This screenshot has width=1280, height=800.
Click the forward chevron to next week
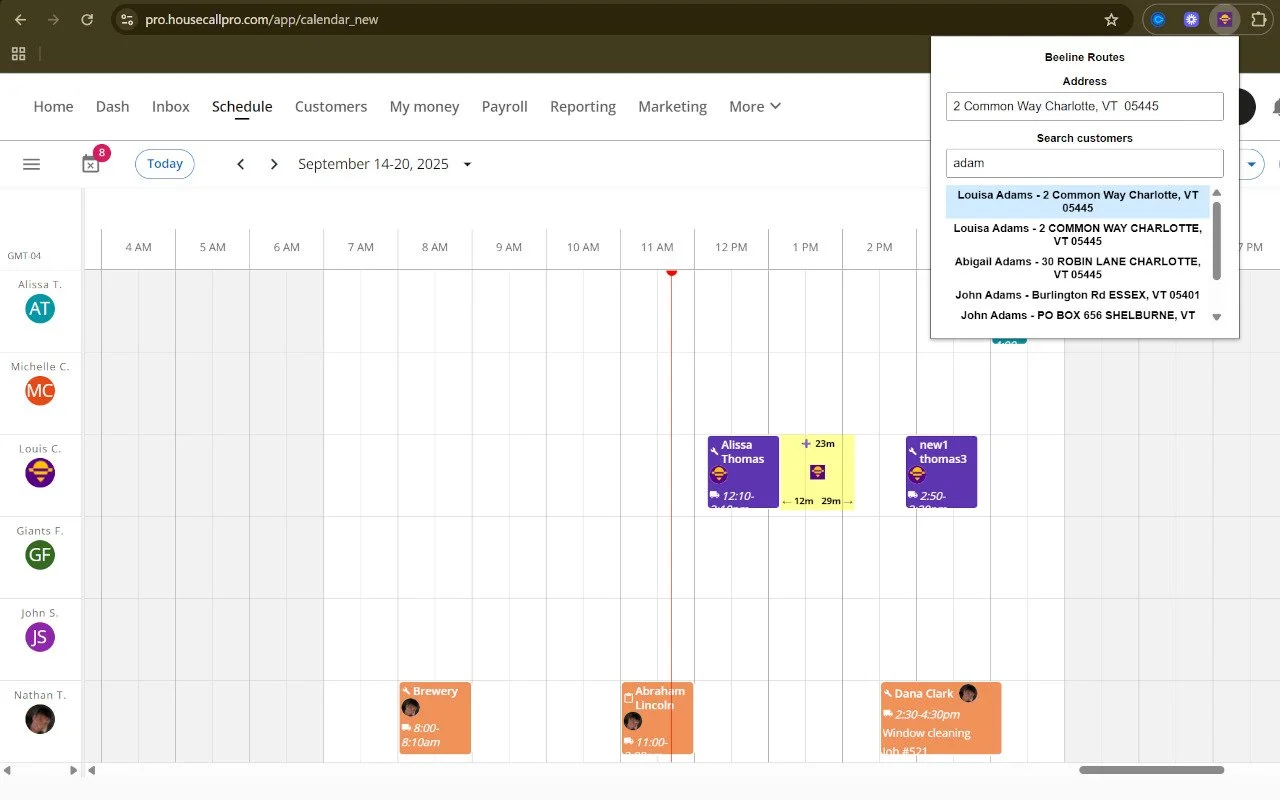[274, 163]
